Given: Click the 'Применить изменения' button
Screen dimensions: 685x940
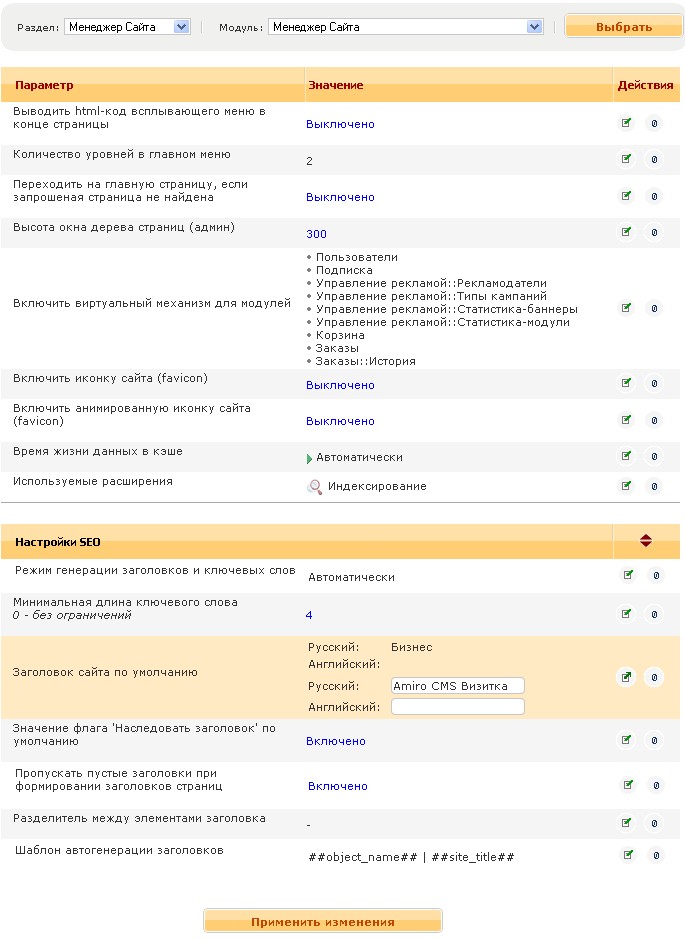Looking at the screenshot, I should pos(322,921).
